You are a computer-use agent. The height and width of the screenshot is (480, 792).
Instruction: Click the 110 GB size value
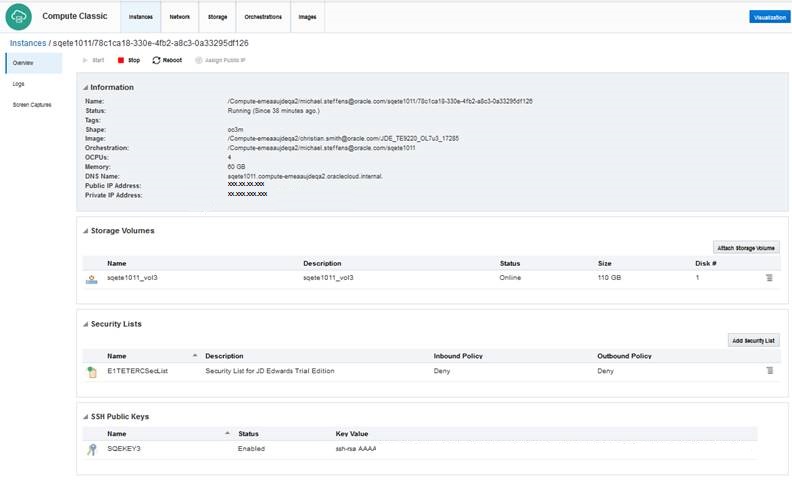609,277
